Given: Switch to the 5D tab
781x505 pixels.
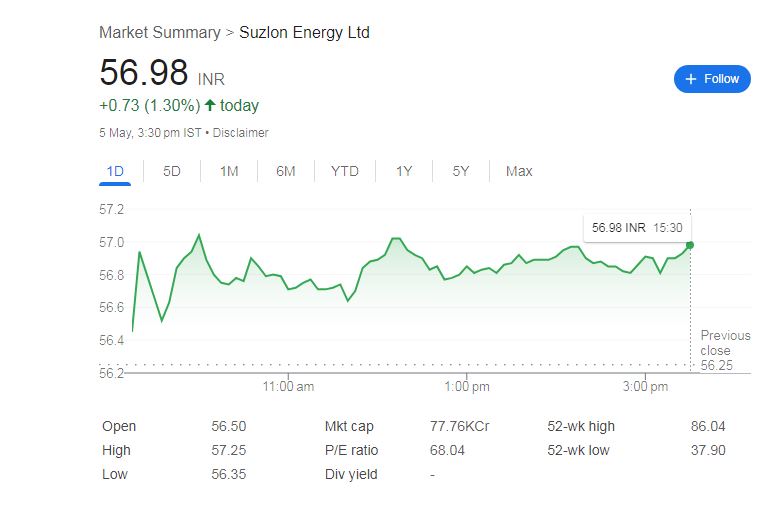Looking at the screenshot, I should 172,172.
